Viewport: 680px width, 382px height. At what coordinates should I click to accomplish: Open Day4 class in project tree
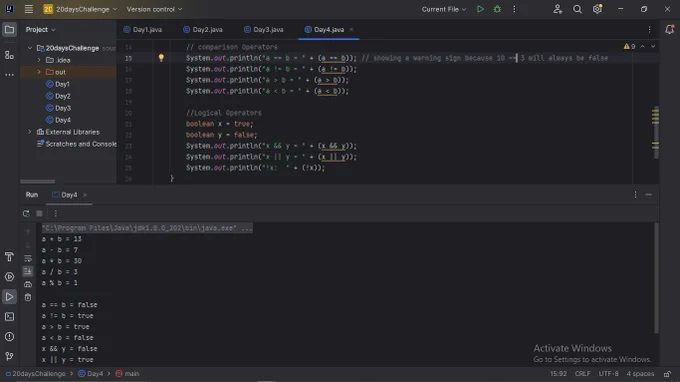(59, 120)
